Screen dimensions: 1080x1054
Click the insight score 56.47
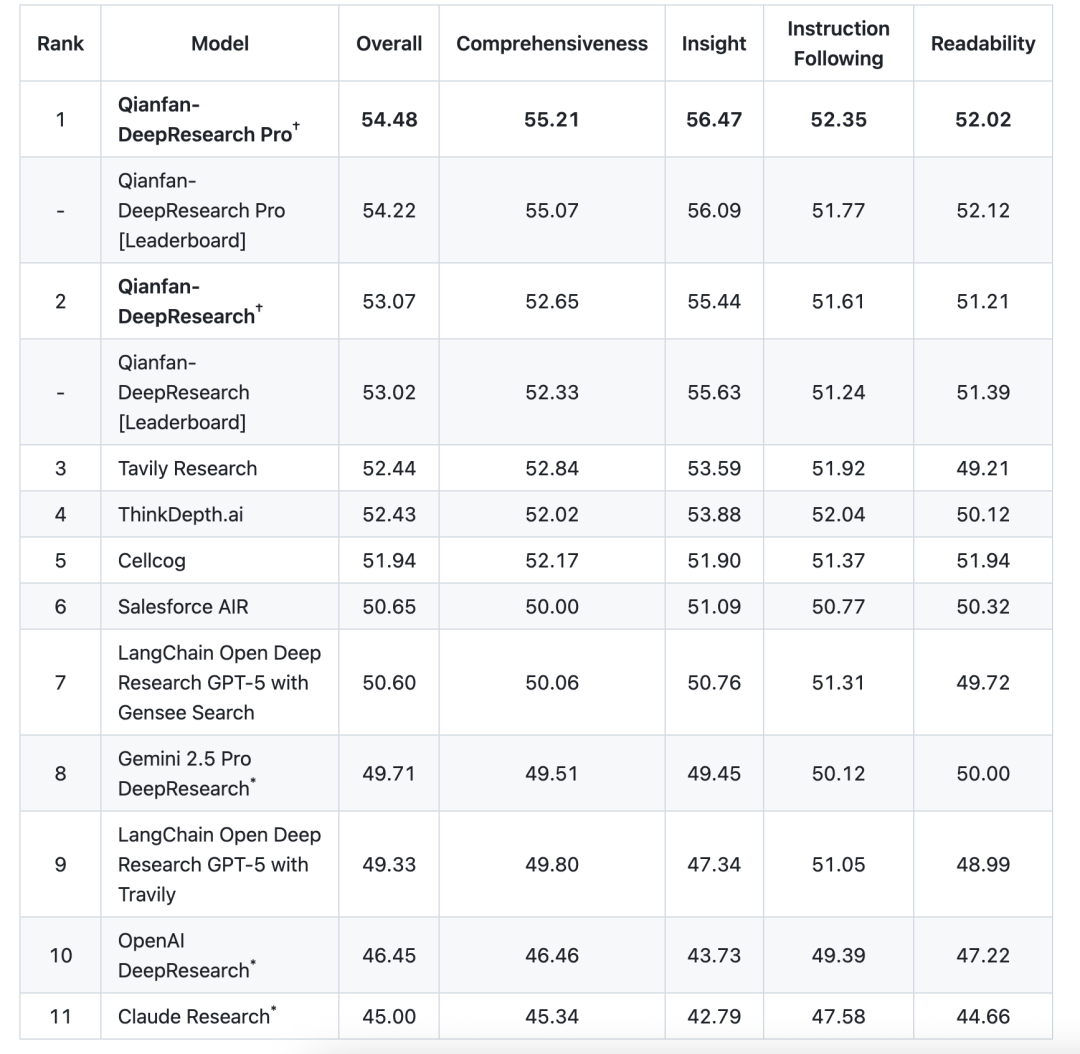(x=714, y=120)
